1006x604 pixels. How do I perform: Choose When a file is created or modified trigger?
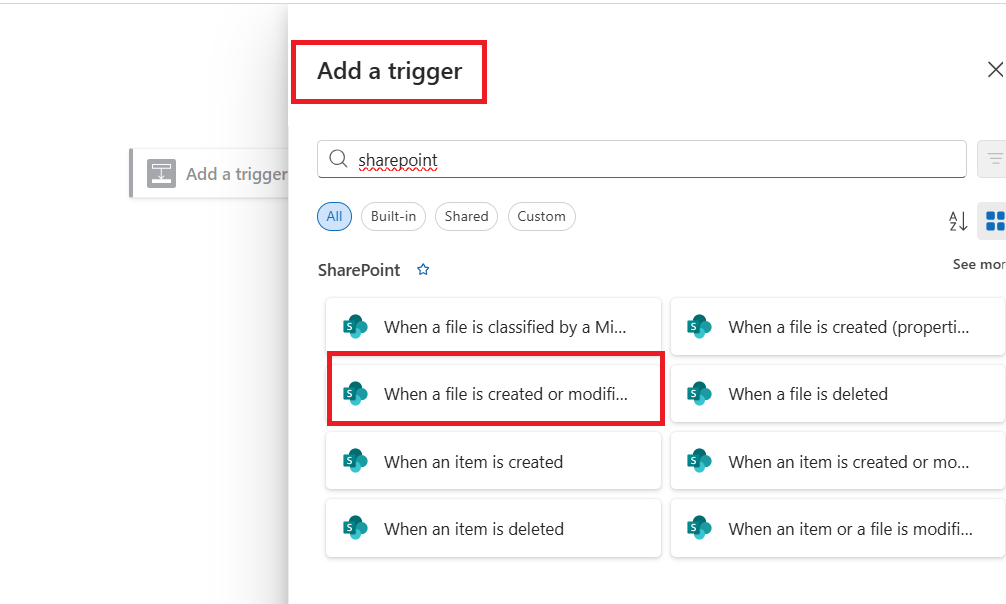point(493,393)
